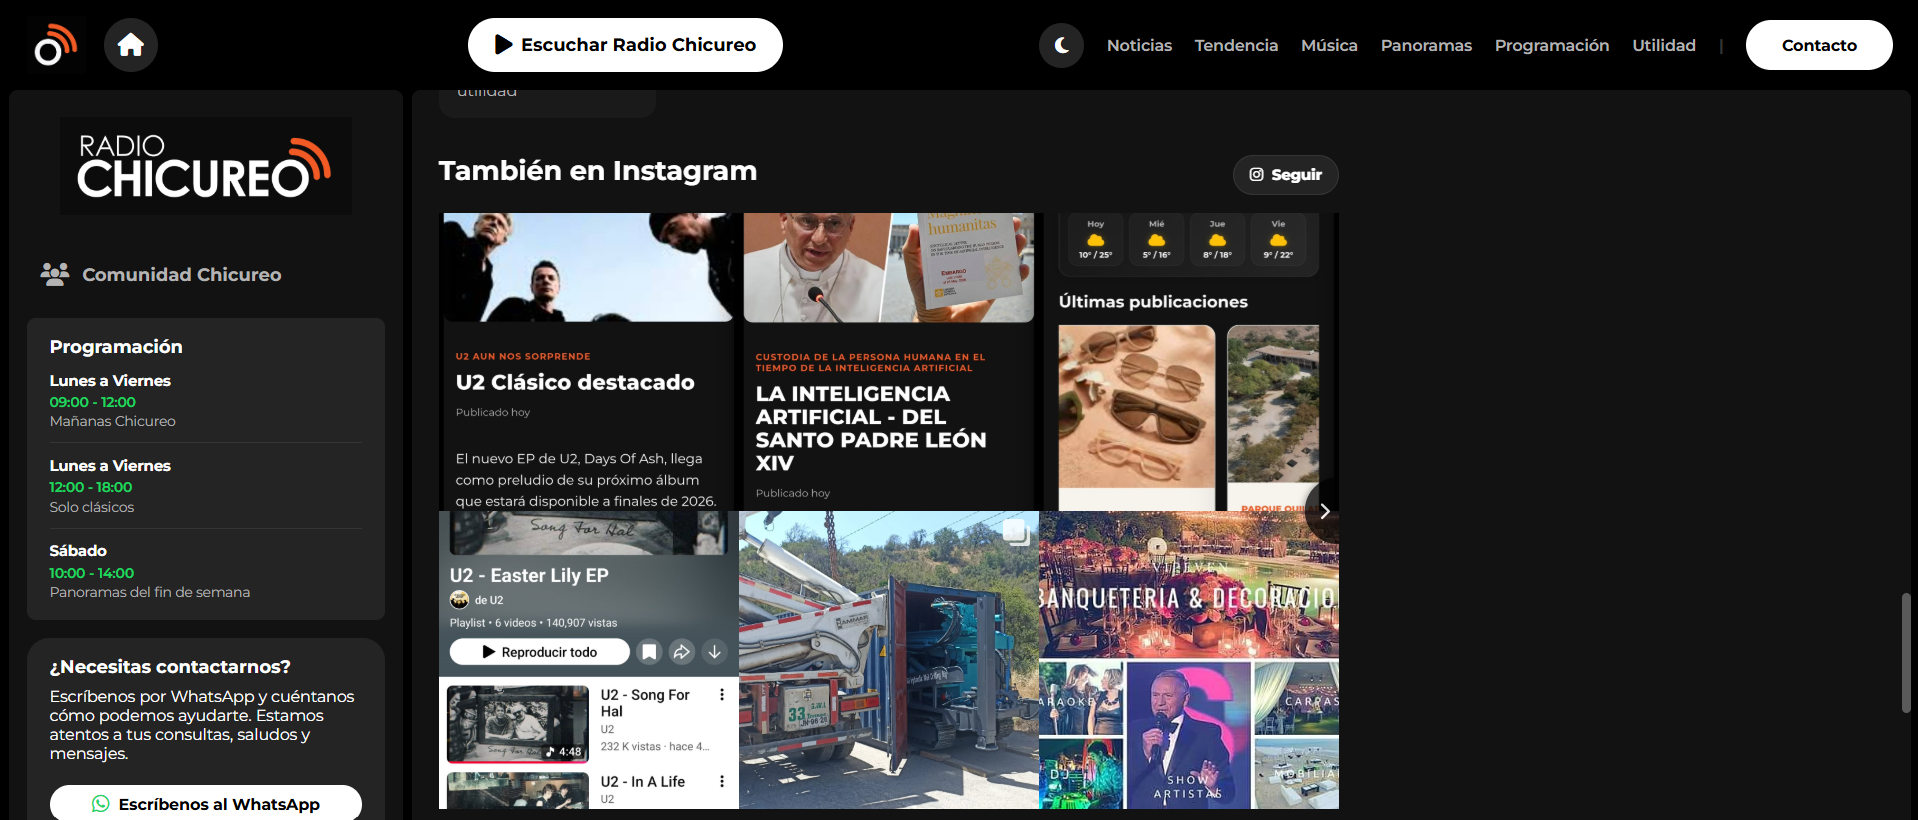Open the Banquetería & Decoración Instagram post
The image size is (1918, 820).
point(1189,660)
